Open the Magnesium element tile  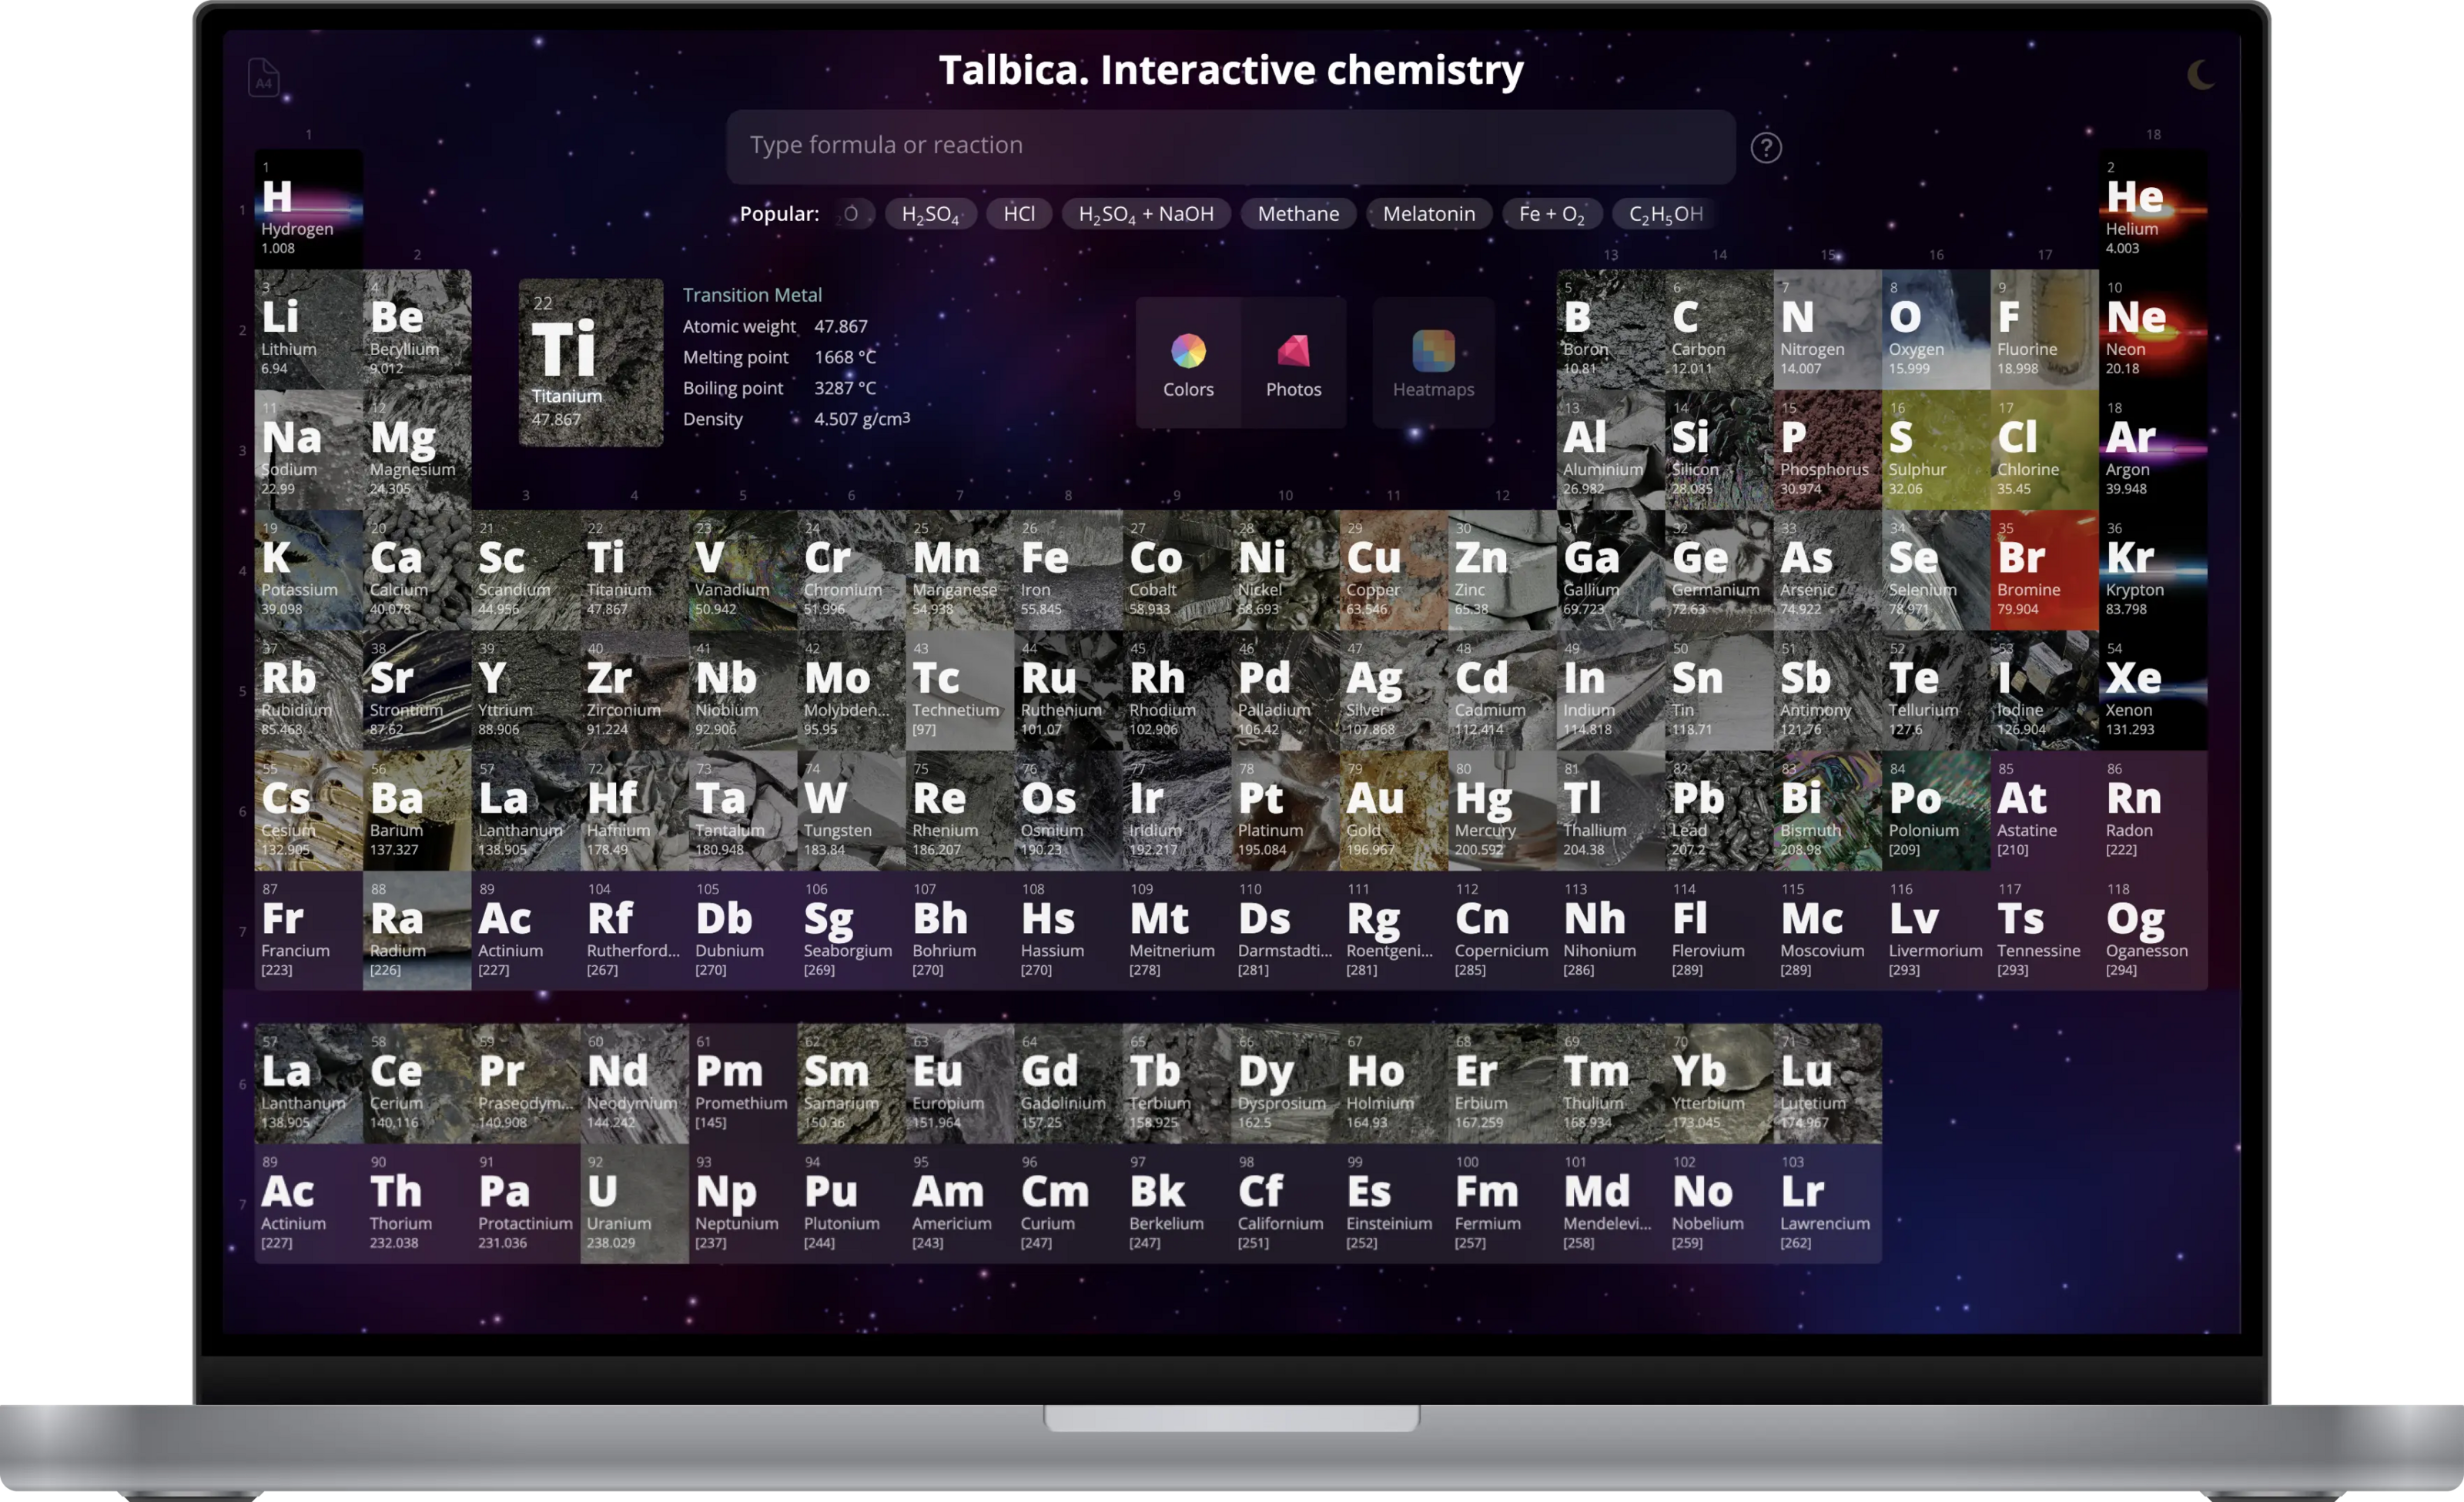[x=417, y=450]
